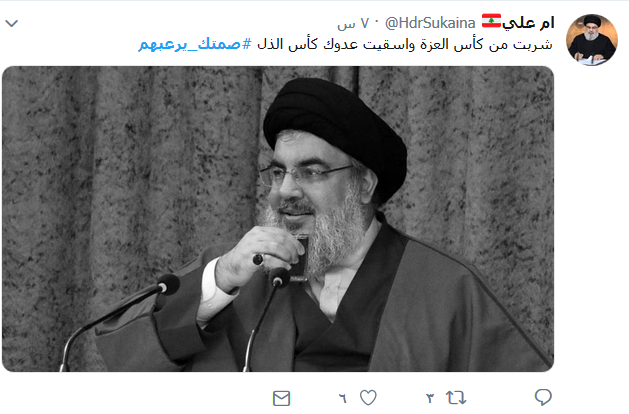
Task: Click the ring on the hand in photo
Action: (x=258, y=260)
